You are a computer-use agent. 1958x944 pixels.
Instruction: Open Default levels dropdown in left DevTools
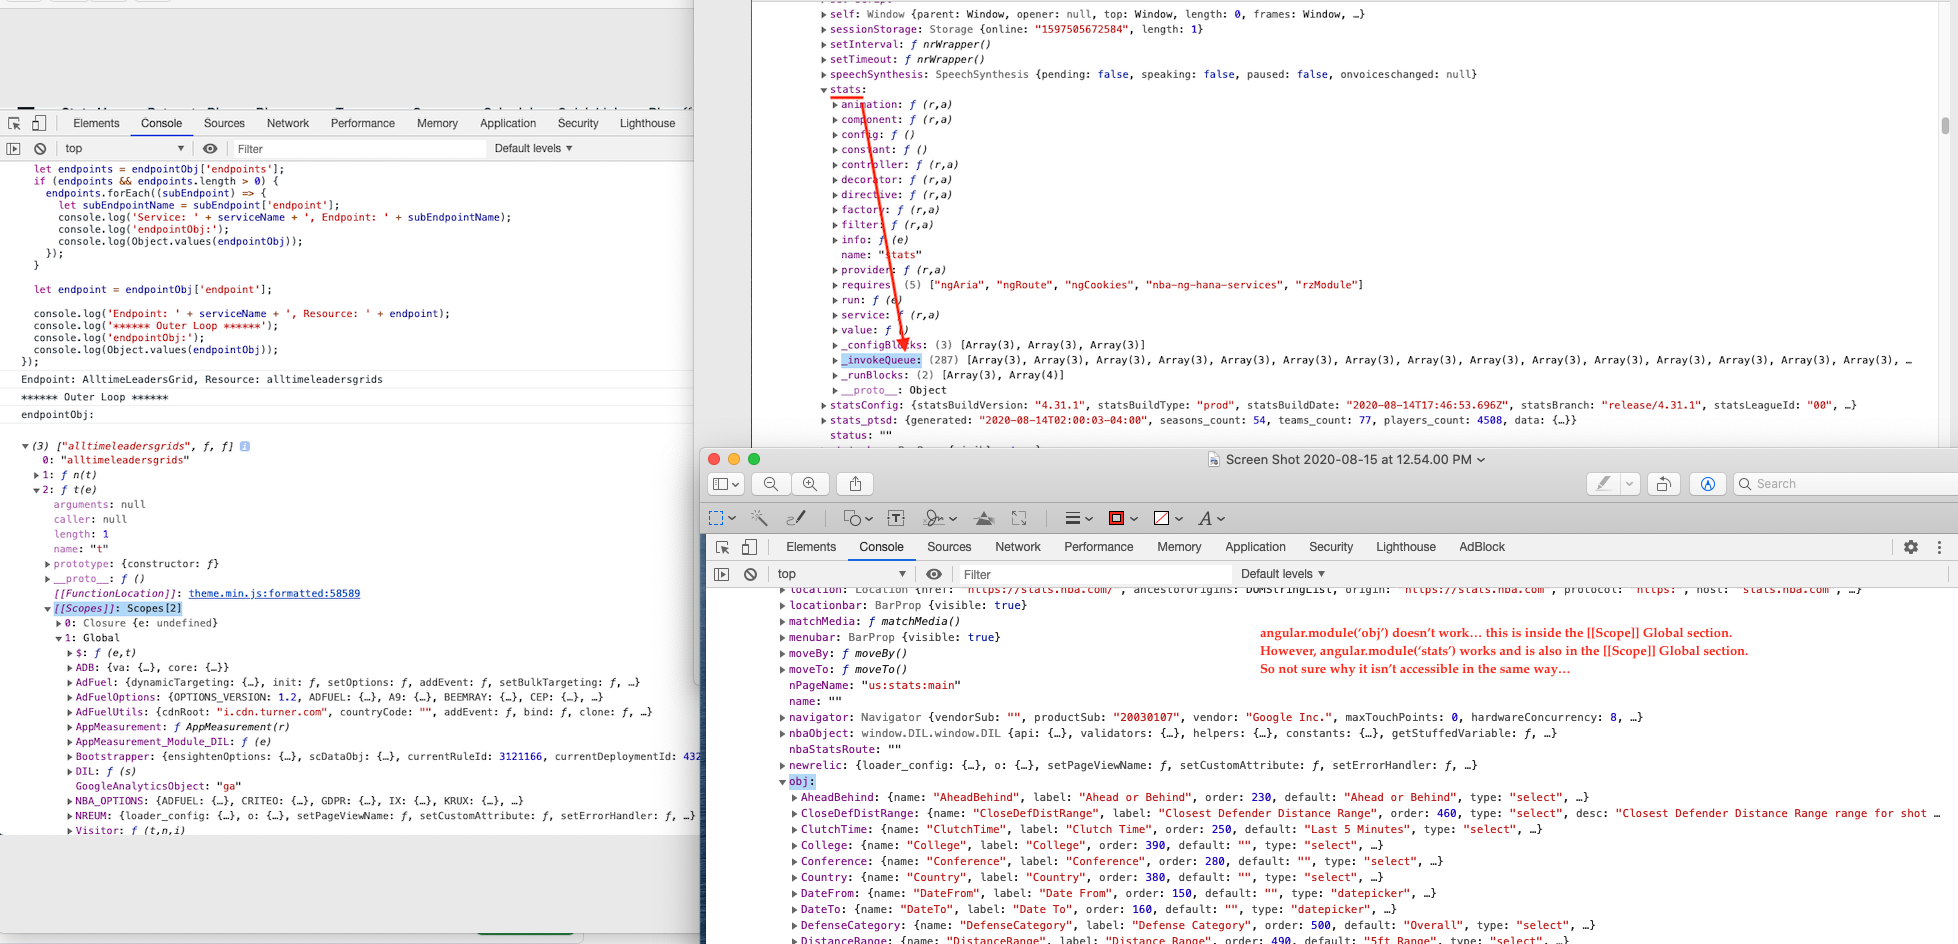point(533,148)
